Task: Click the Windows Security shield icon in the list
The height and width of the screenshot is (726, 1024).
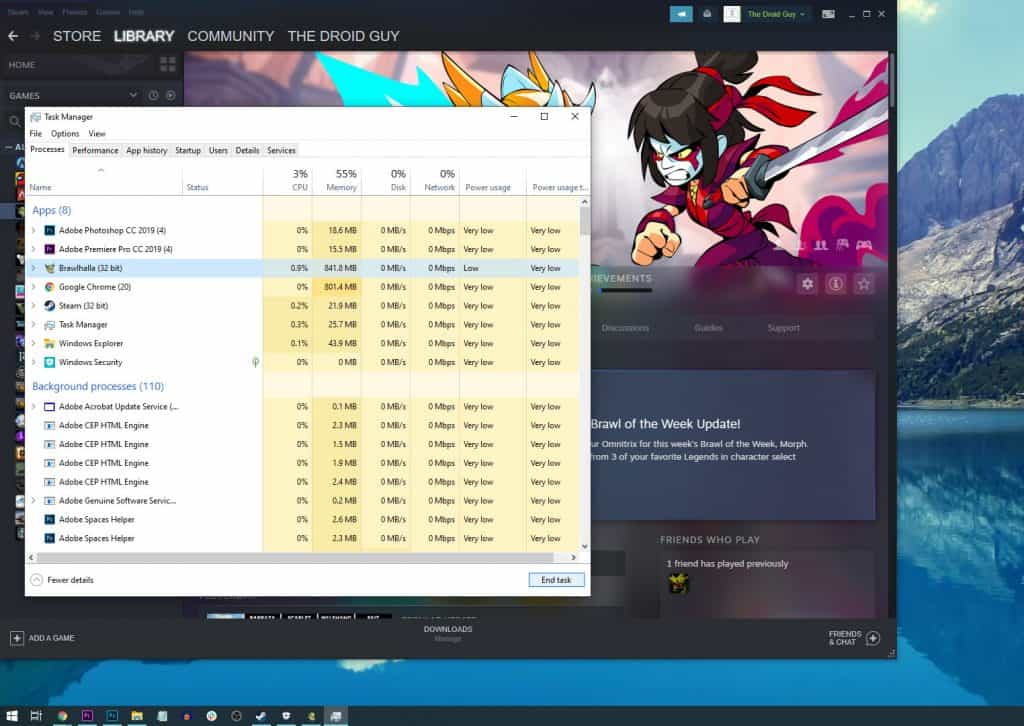Action: 50,362
